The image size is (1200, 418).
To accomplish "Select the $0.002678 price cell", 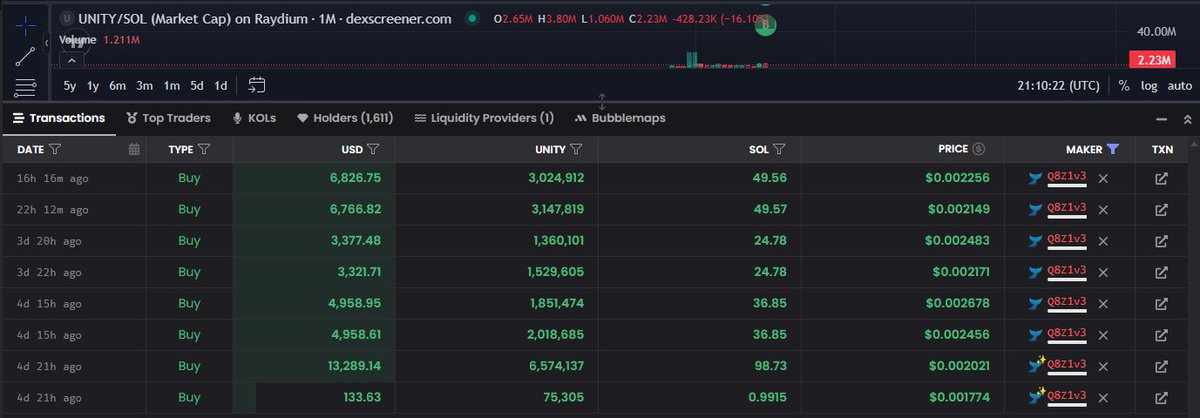I will click(x=903, y=302).
